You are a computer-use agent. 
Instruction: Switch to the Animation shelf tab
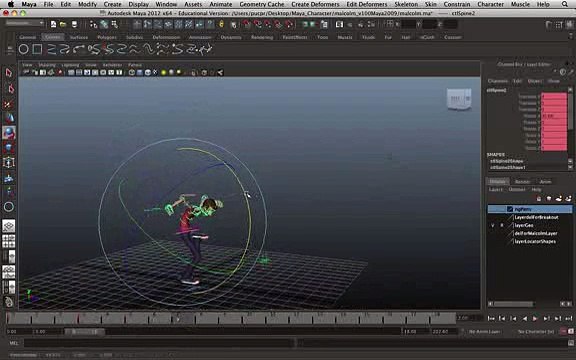[x=200, y=37]
